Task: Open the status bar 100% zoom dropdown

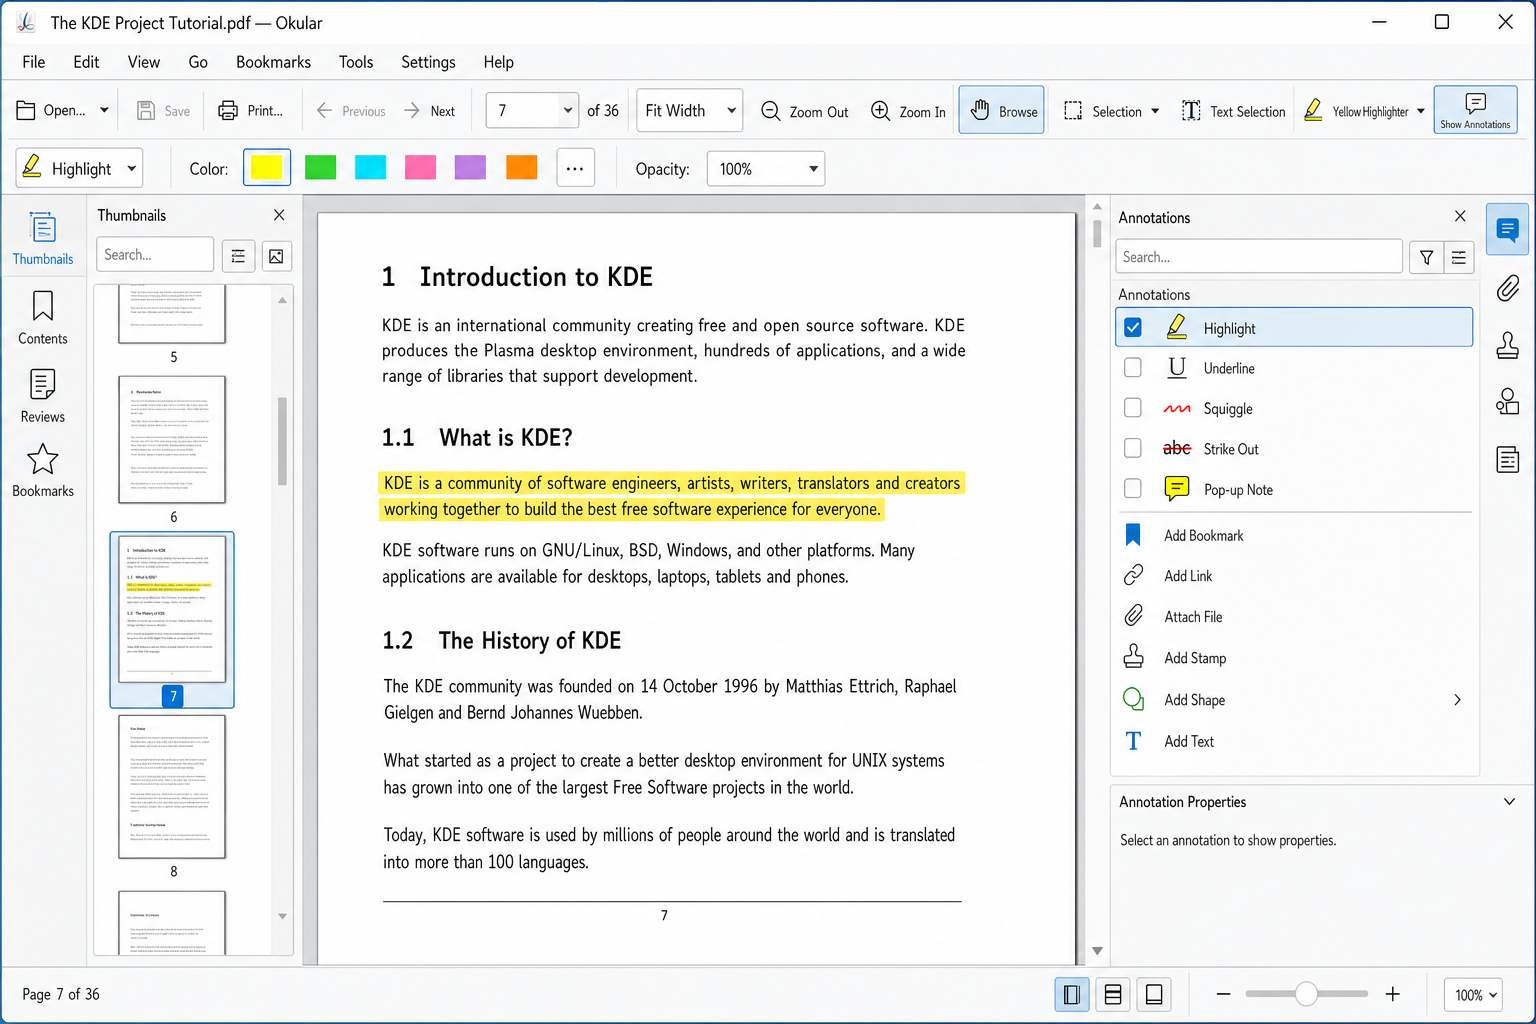Action: tap(1473, 995)
